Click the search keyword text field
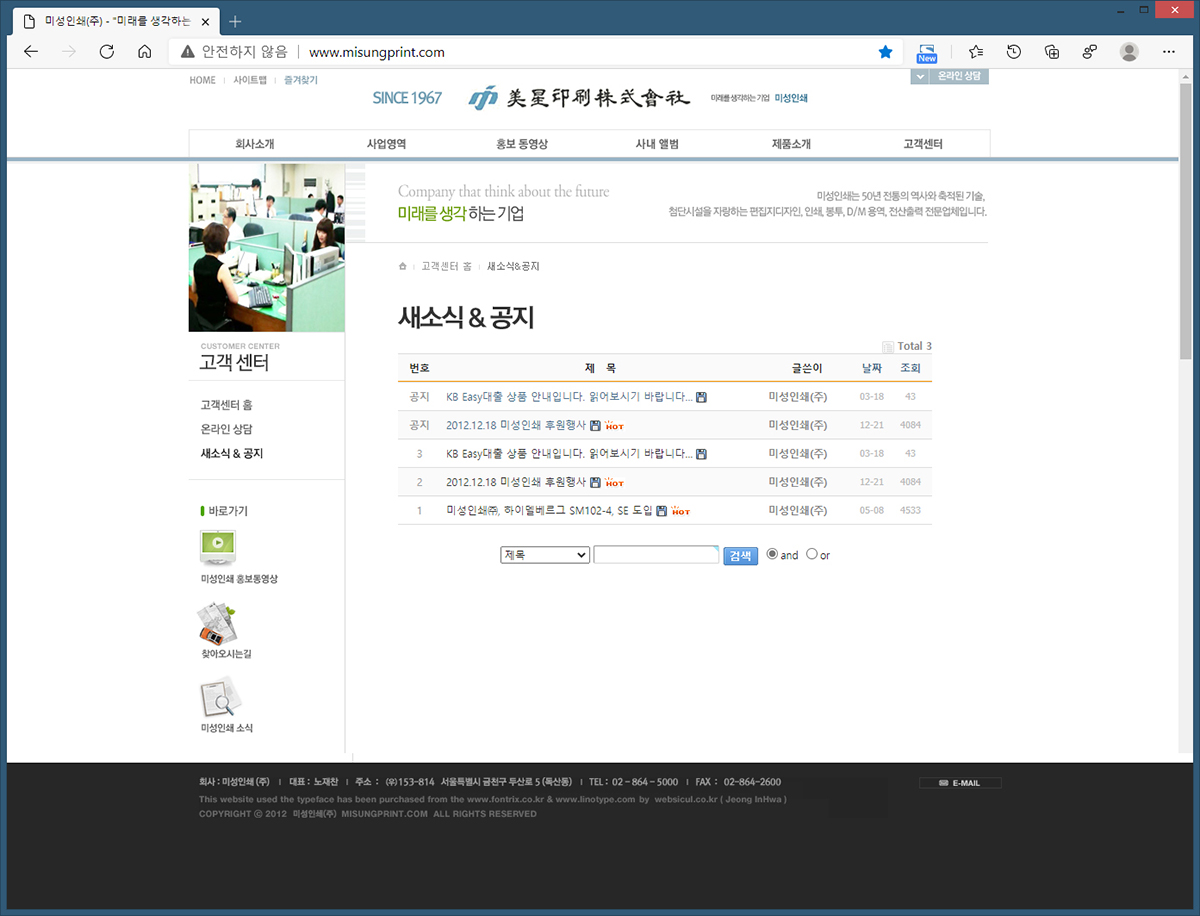Screen dimensions: 1200x916 pyautogui.click(x=655, y=555)
